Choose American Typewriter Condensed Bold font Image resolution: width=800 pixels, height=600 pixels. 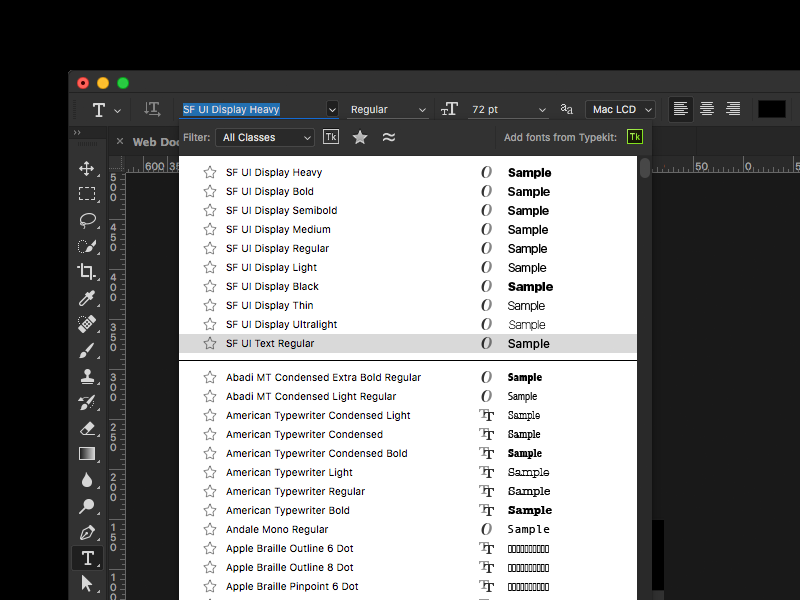[x=408, y=454]
